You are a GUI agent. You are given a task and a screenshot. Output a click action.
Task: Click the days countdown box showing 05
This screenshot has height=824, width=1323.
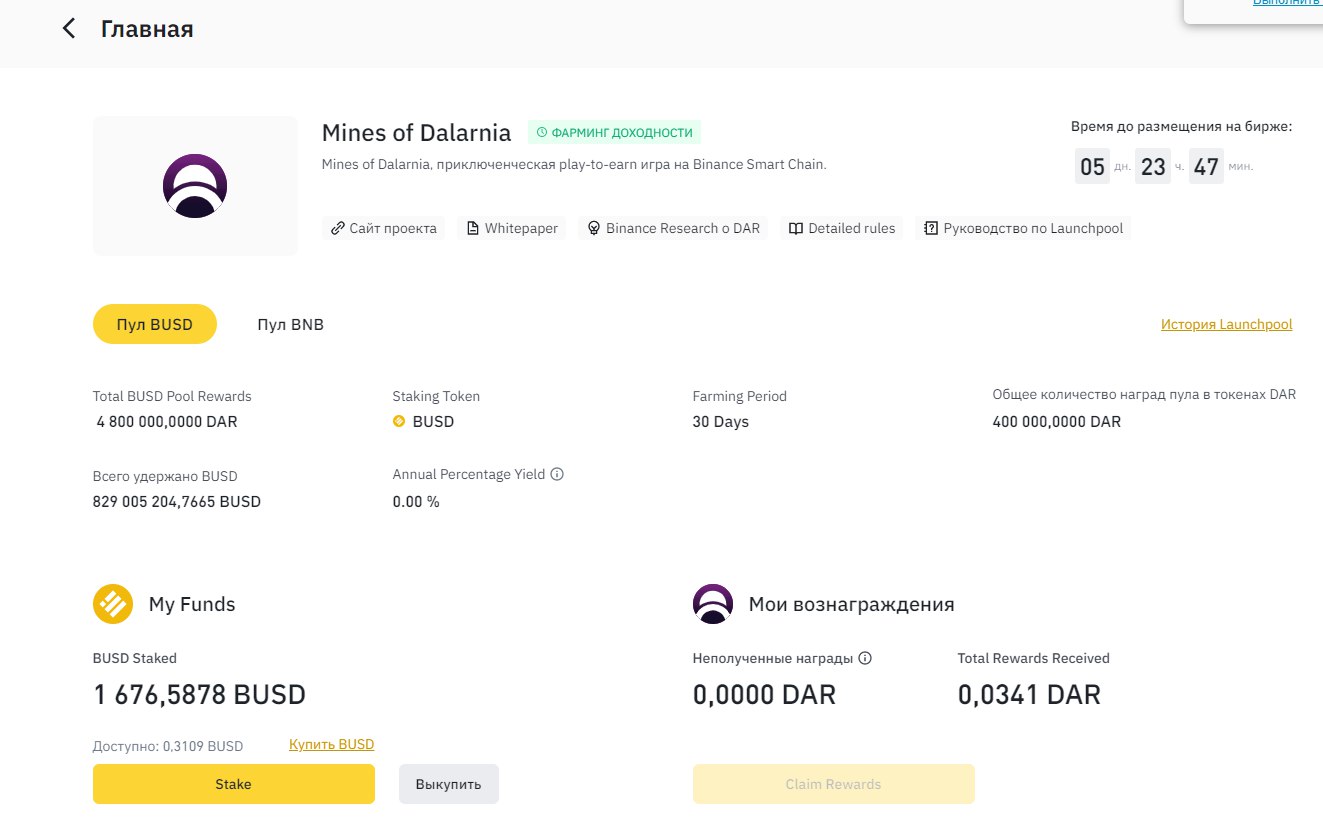pos(1092,166)
